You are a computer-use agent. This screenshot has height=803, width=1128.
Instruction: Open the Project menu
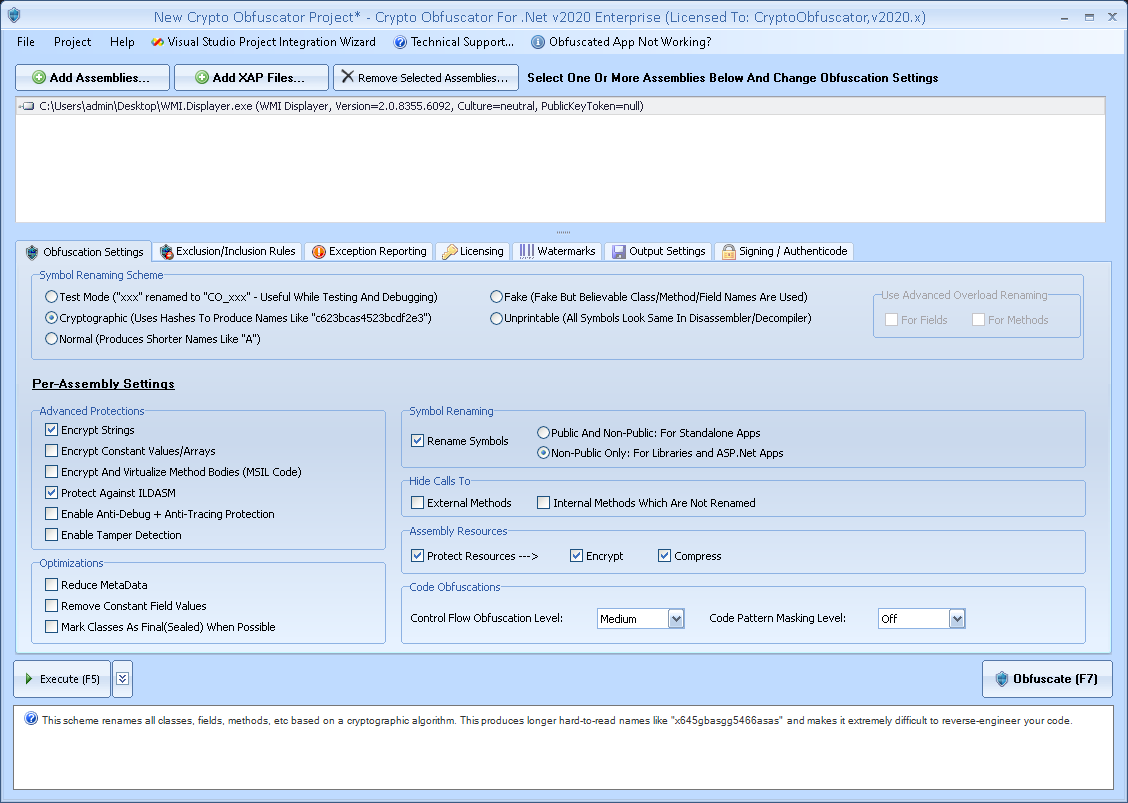pyautogui.click(x=73, y=42)
